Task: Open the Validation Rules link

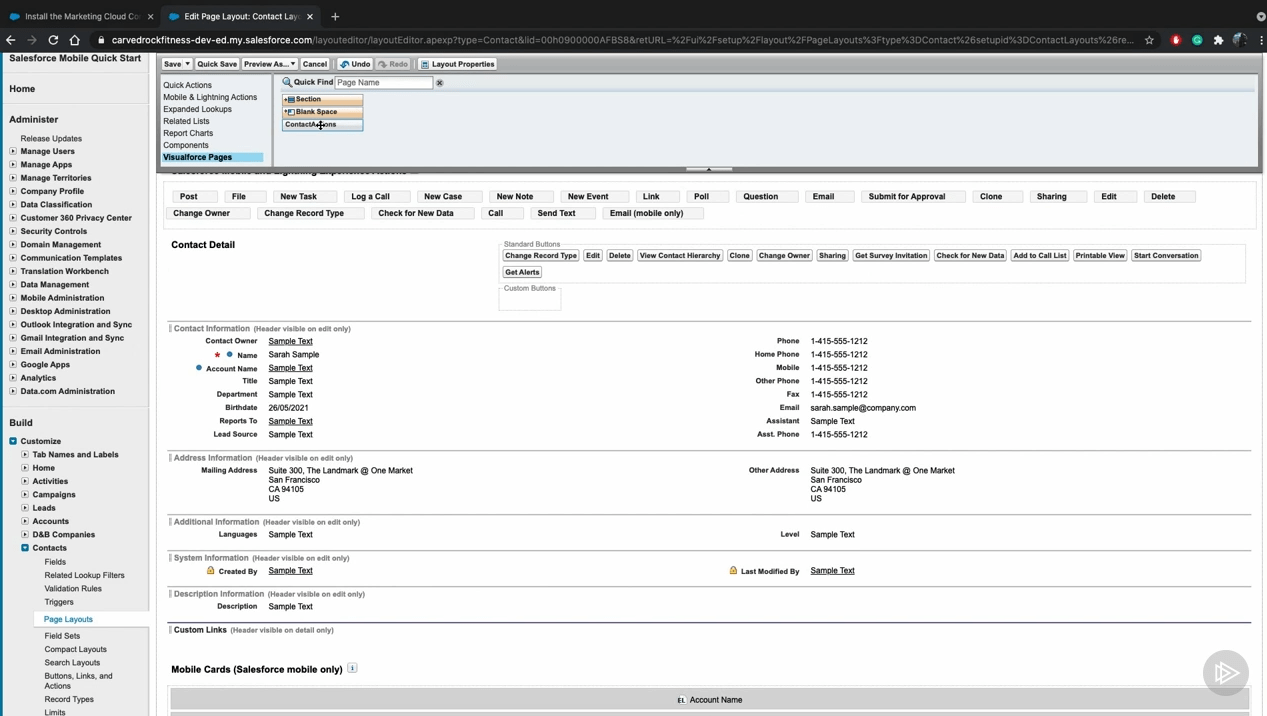Action: click(73, 588)
